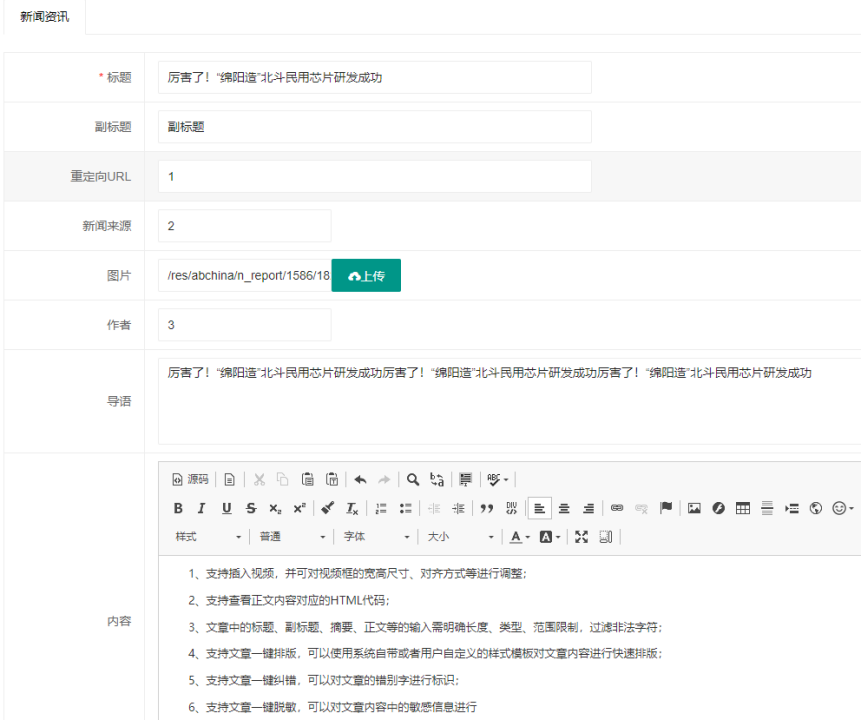The image size is (861, 720).
Task: Insert a numbered list
Action: click(381, 508)
